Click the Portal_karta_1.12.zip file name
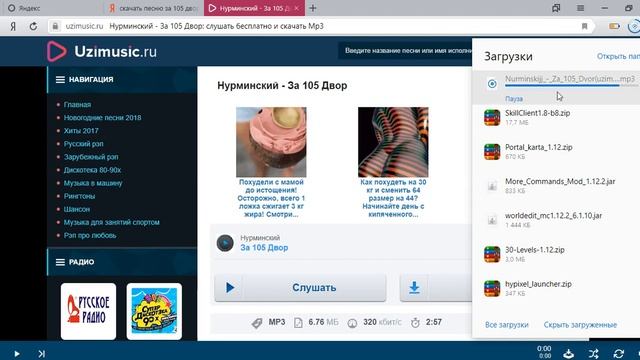640x360 pixels. [x=539, y=147]
